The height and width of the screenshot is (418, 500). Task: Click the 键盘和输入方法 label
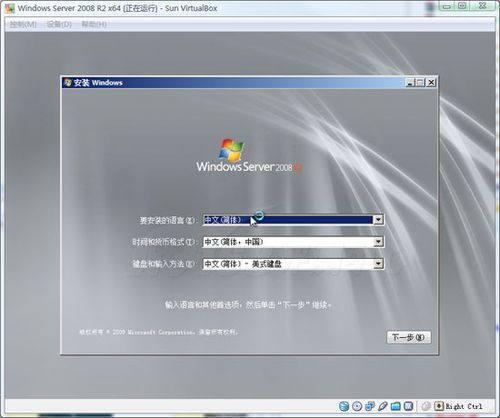click(164, 264)
